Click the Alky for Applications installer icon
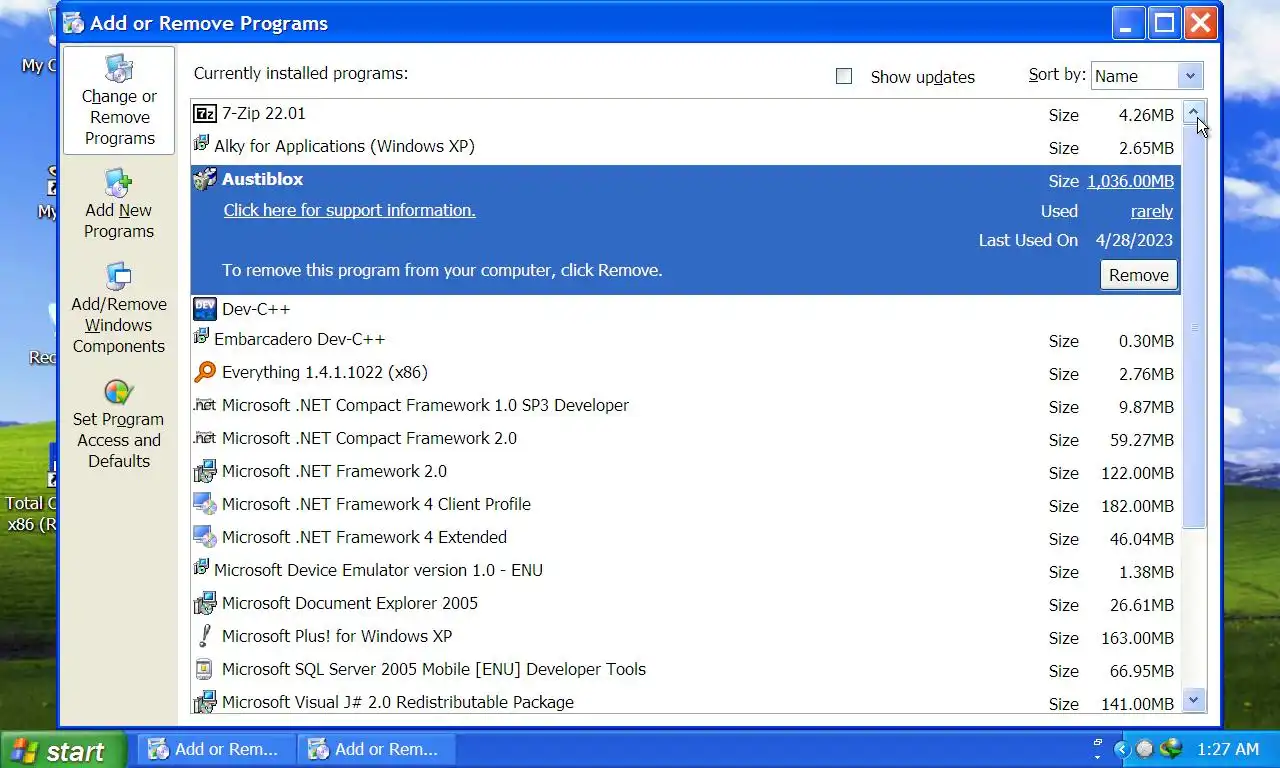1280x768 pixels. tap(201, 145)
